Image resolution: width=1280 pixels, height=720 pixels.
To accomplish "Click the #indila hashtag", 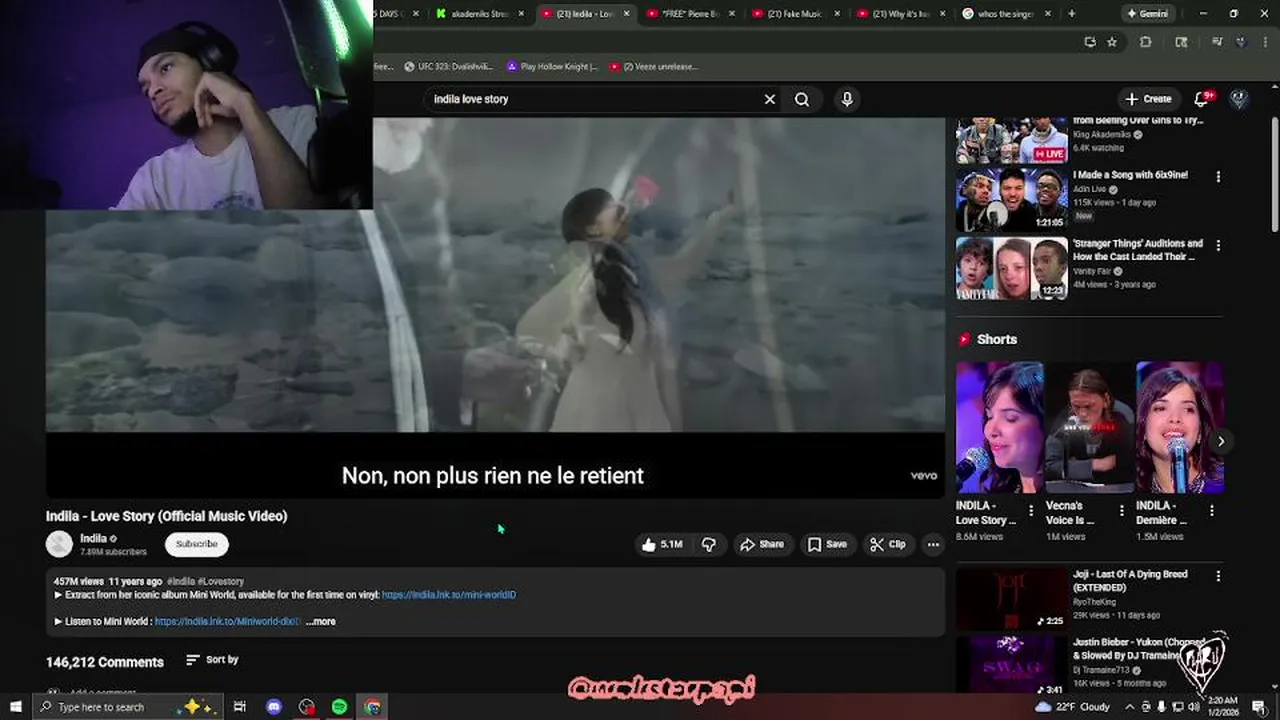I will [181, 581].
